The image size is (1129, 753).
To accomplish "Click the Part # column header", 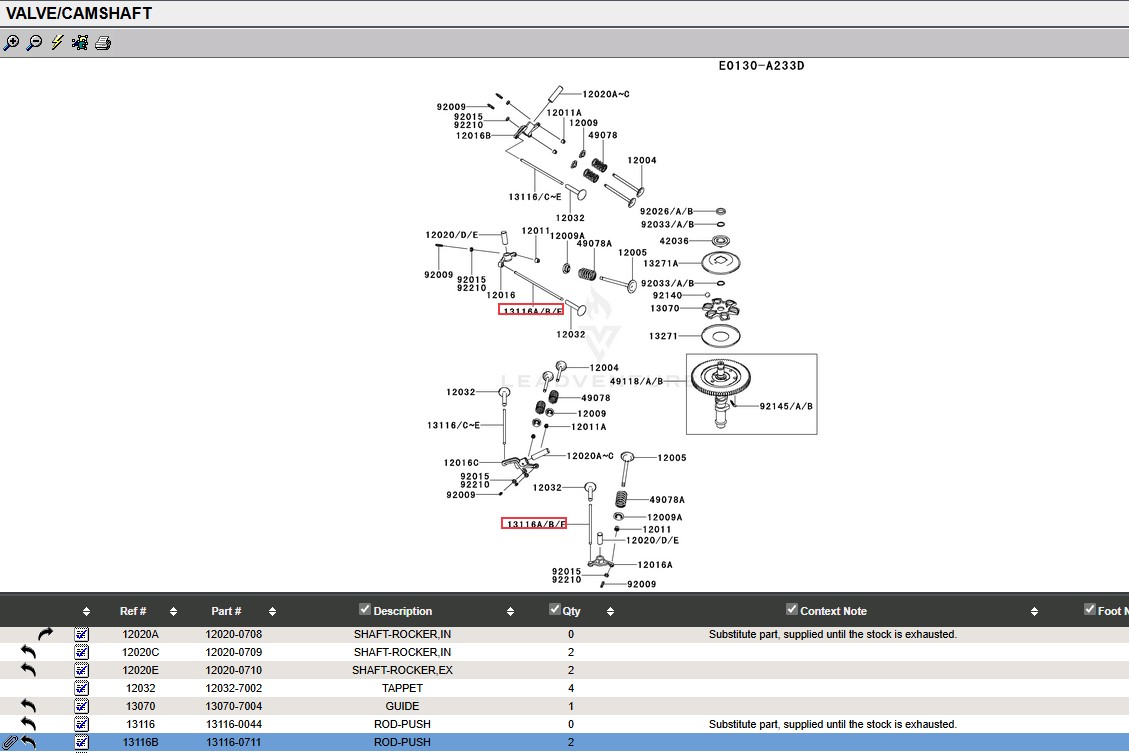I will pos(226,611).
